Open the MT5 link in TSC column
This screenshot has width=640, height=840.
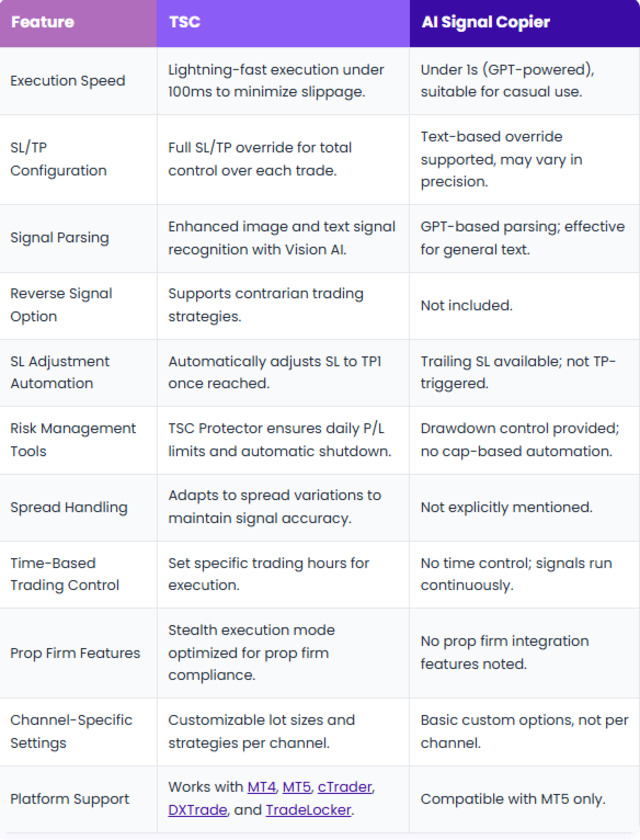coord(296,787)
